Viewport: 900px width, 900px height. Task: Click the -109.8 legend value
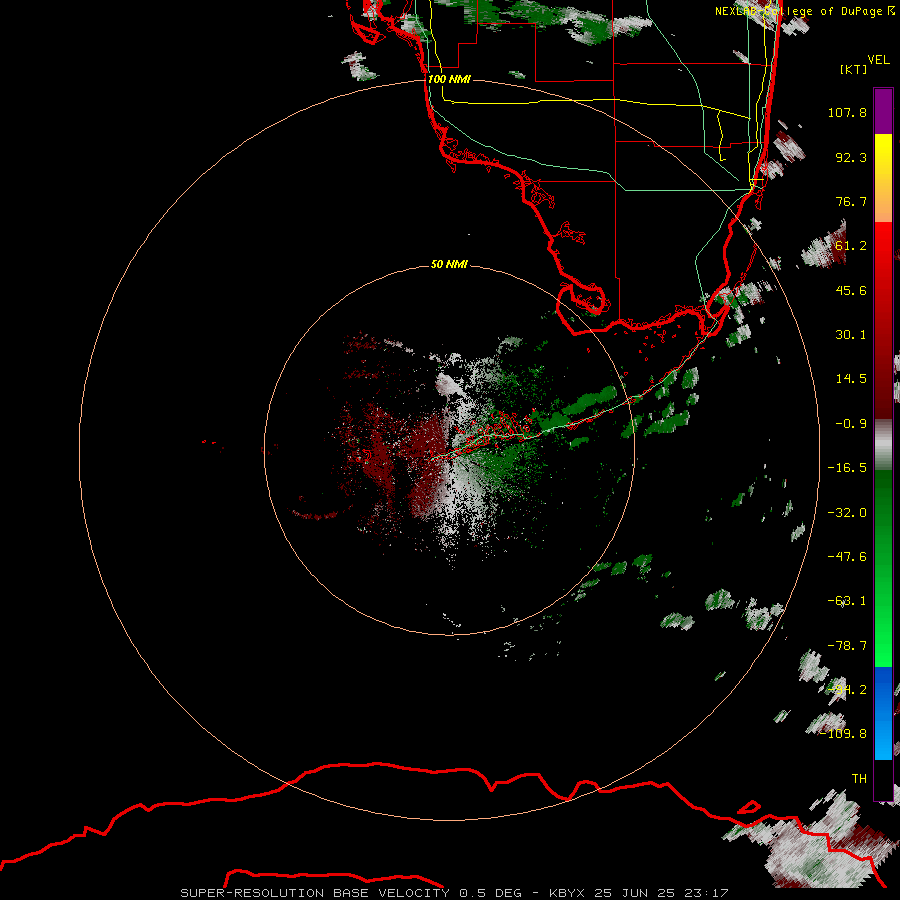(844, 734)
